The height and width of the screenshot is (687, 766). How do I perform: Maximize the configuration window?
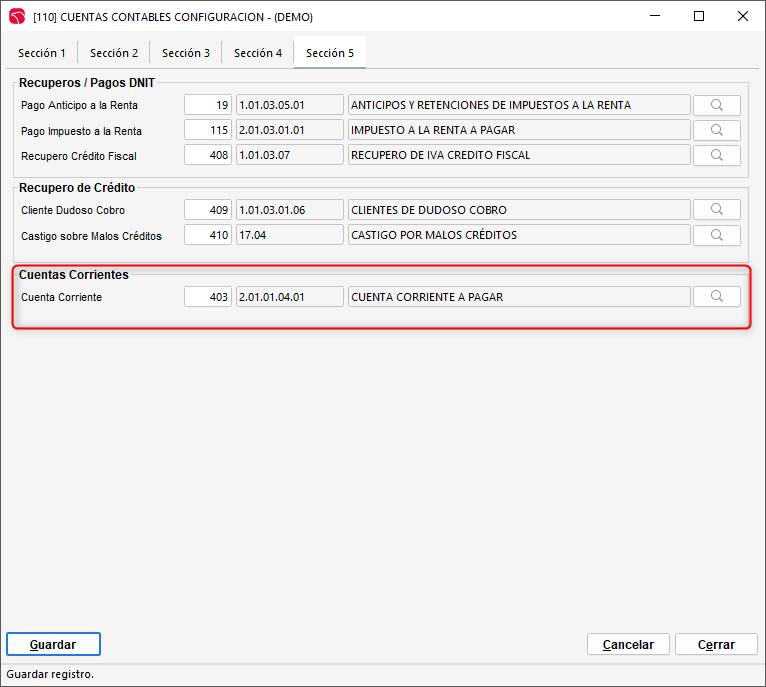pyautogui.click(x=699, y=16)
